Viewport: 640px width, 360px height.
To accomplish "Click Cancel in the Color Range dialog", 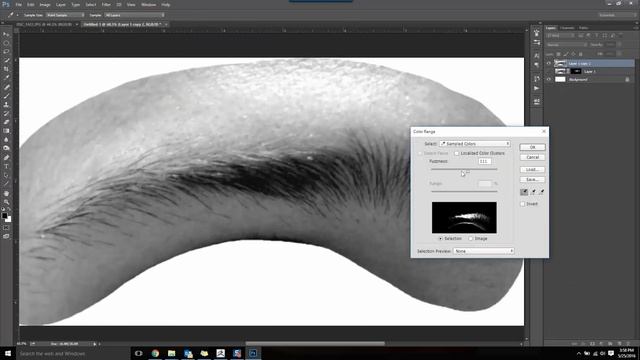I will (x=532, y=157).
